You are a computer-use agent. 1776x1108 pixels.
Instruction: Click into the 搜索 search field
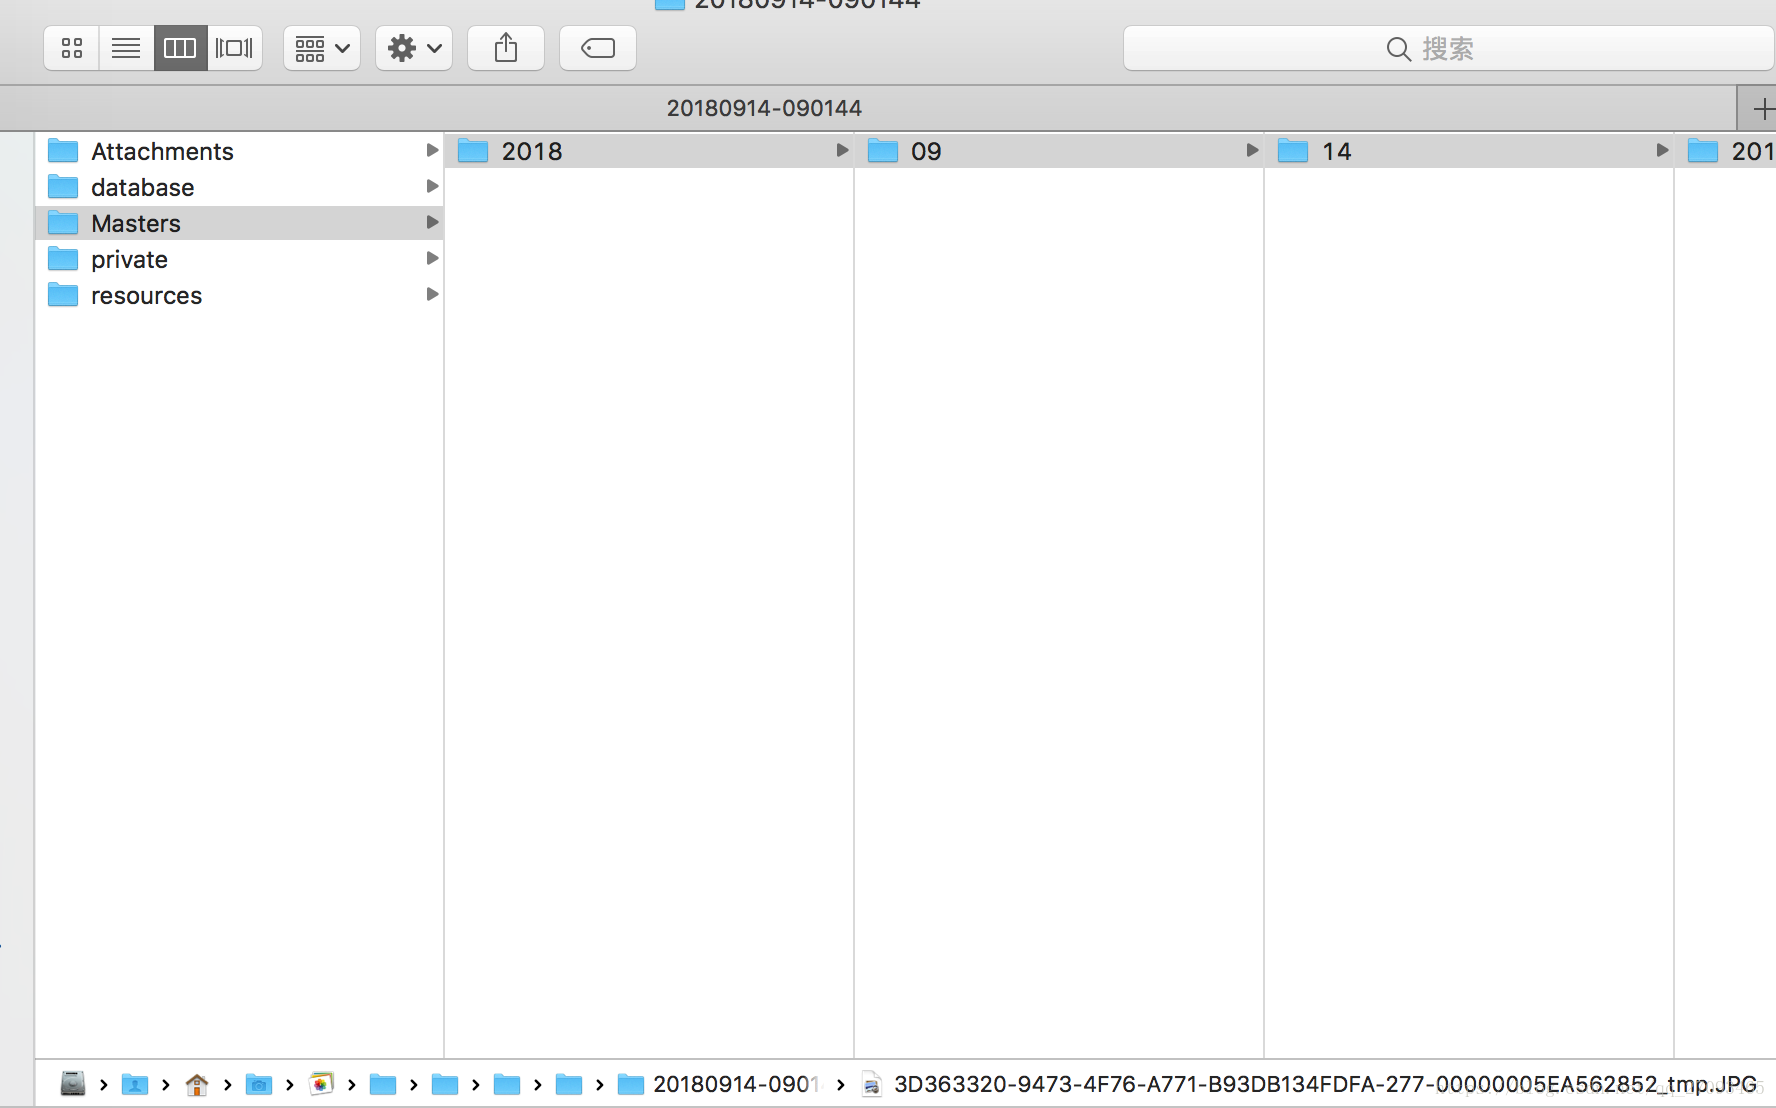pyautogui.click(x=1448, y=48)
